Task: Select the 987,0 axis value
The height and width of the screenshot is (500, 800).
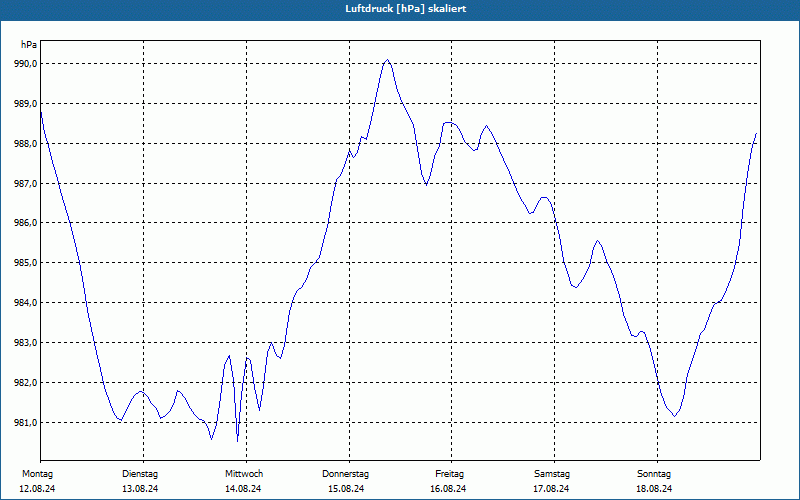Action: pyautogui.click(x=25, y=183)
